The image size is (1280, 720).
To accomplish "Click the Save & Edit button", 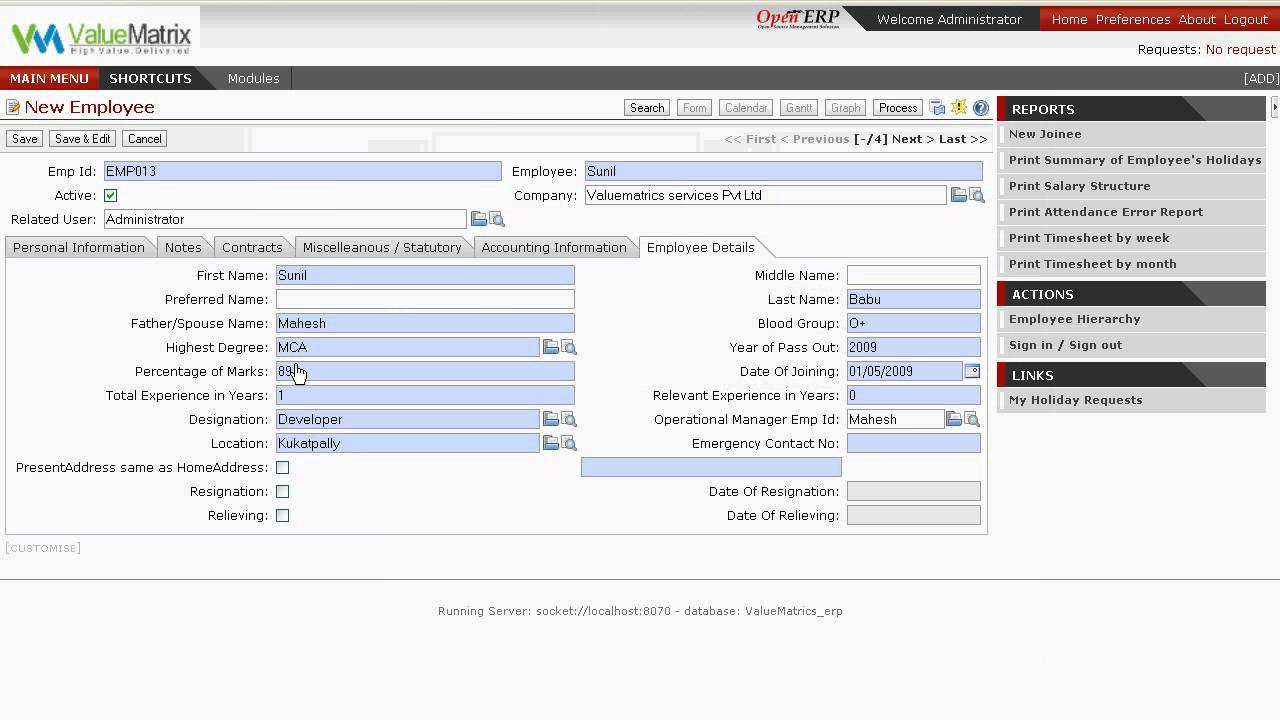I will [83, 139].
